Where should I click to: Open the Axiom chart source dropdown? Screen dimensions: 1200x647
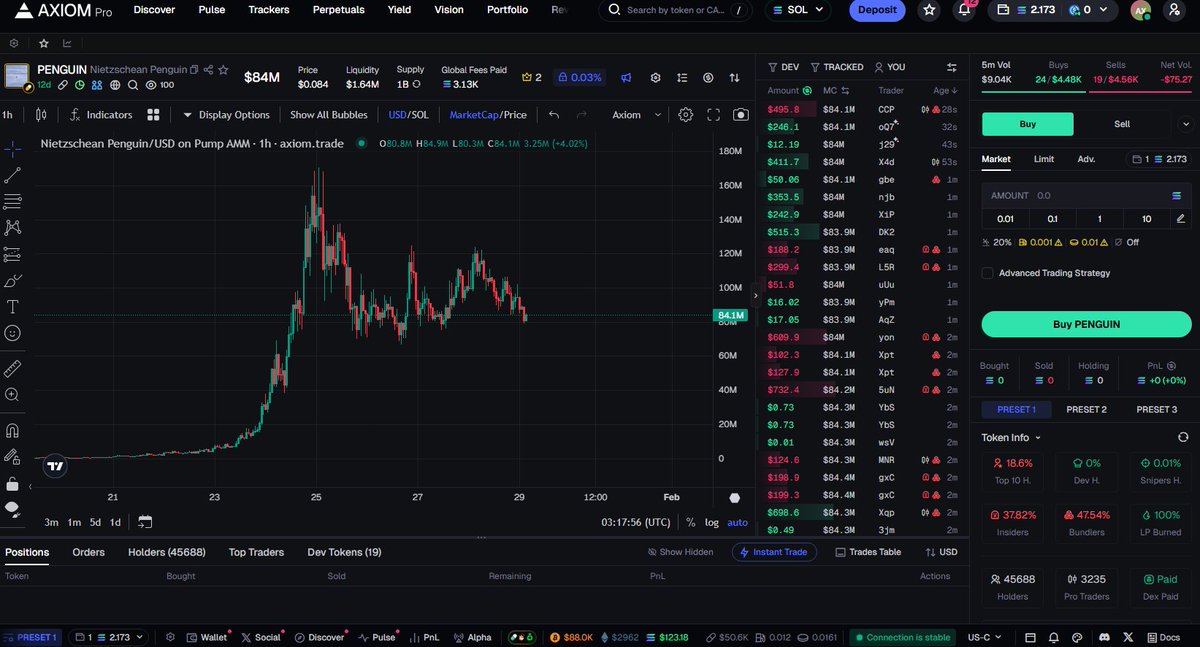[637, 115]
